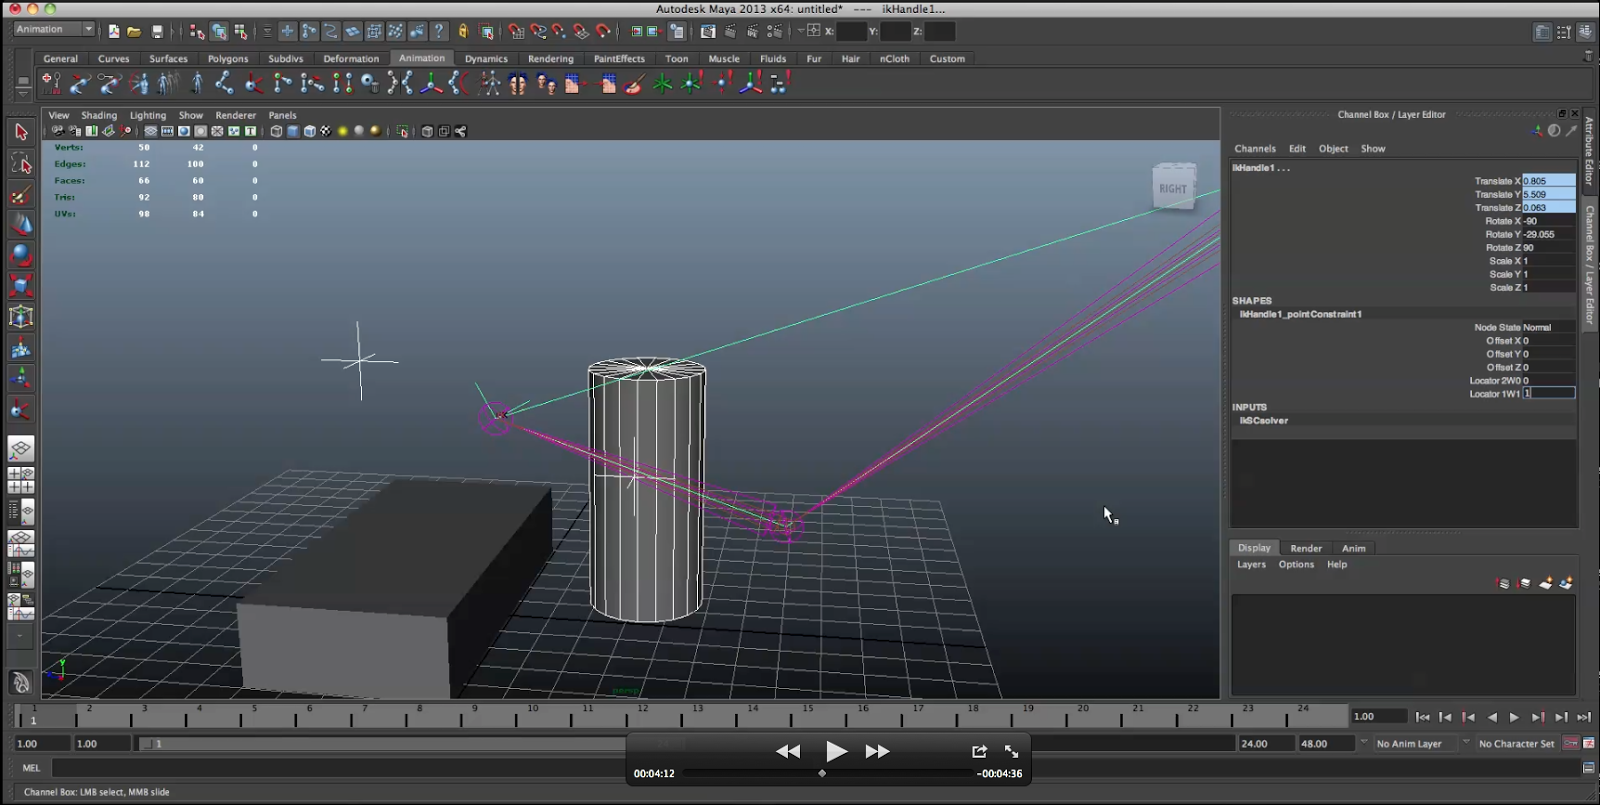Click frame 12 on the time slider
Viewport: 1600px width, 805px height.
(x=642, y=714)
